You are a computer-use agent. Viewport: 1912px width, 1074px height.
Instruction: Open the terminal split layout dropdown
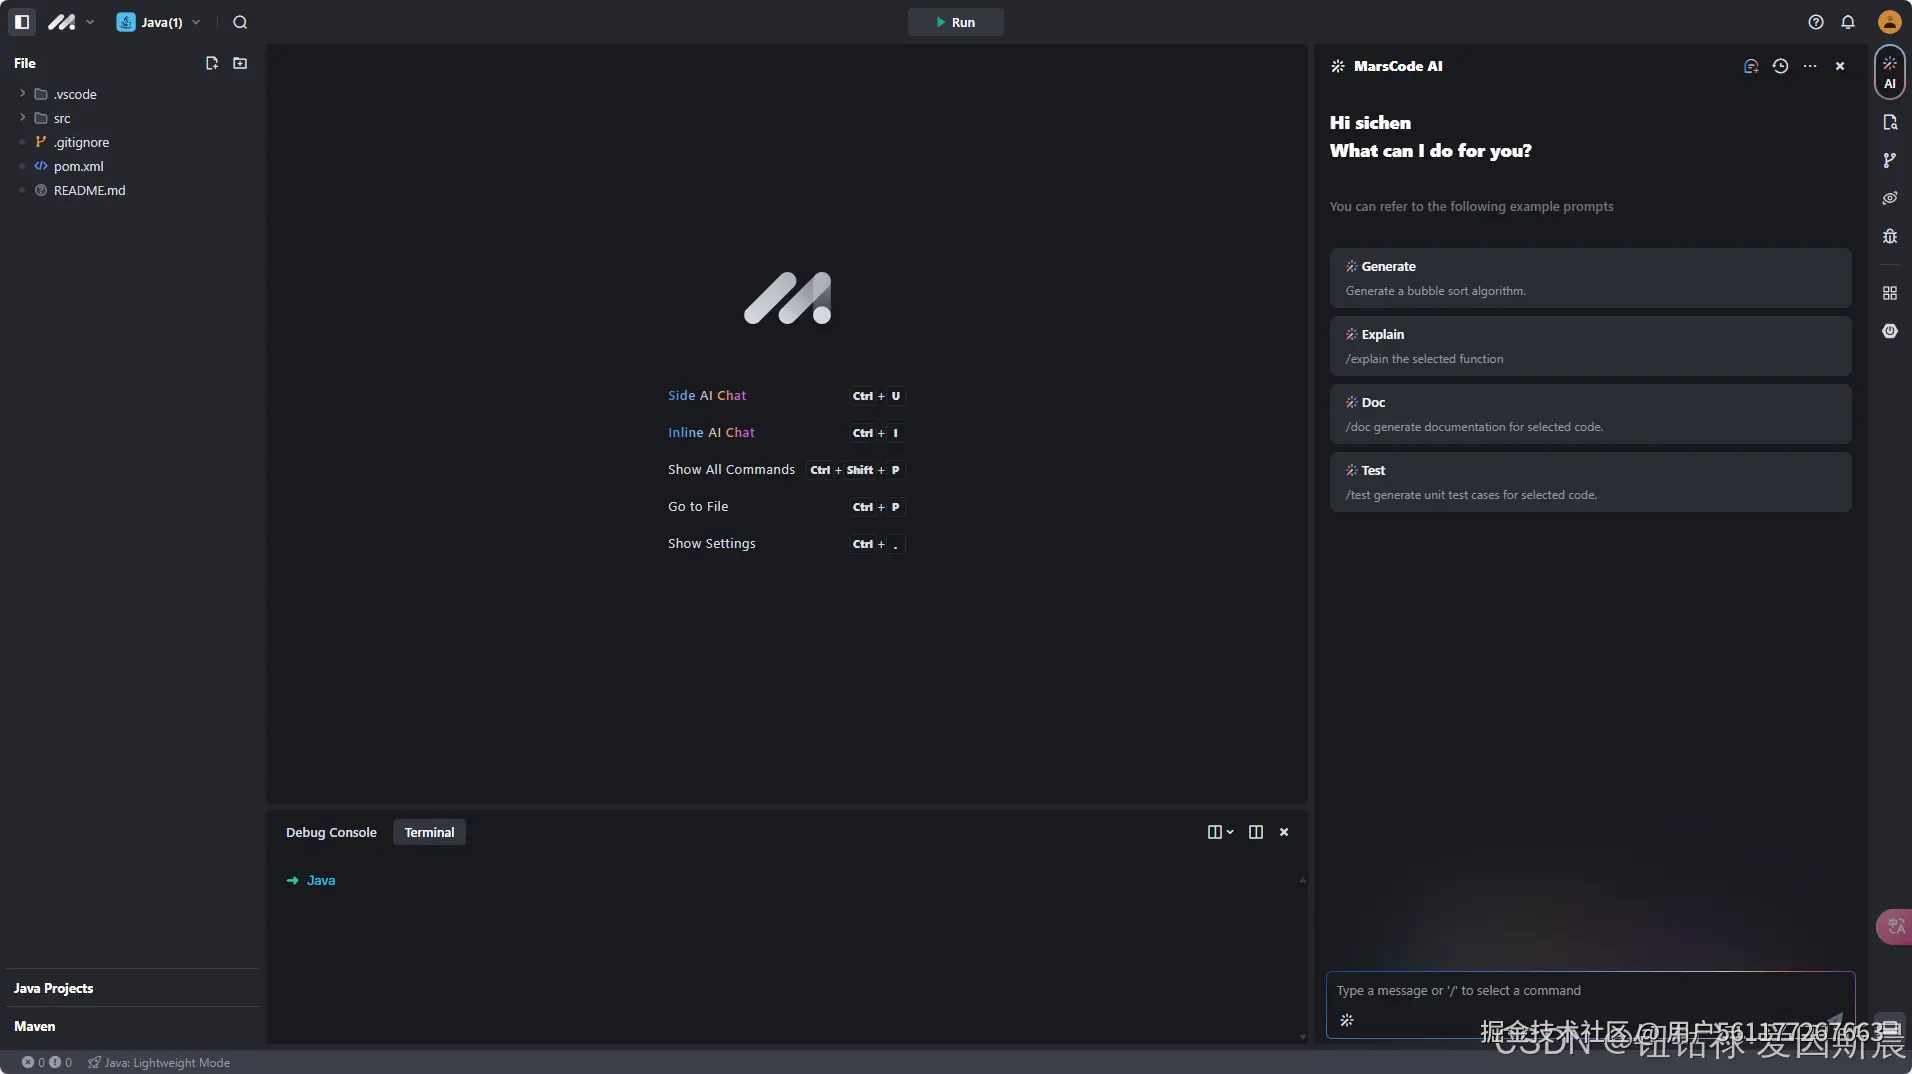tap(1220, 832)
